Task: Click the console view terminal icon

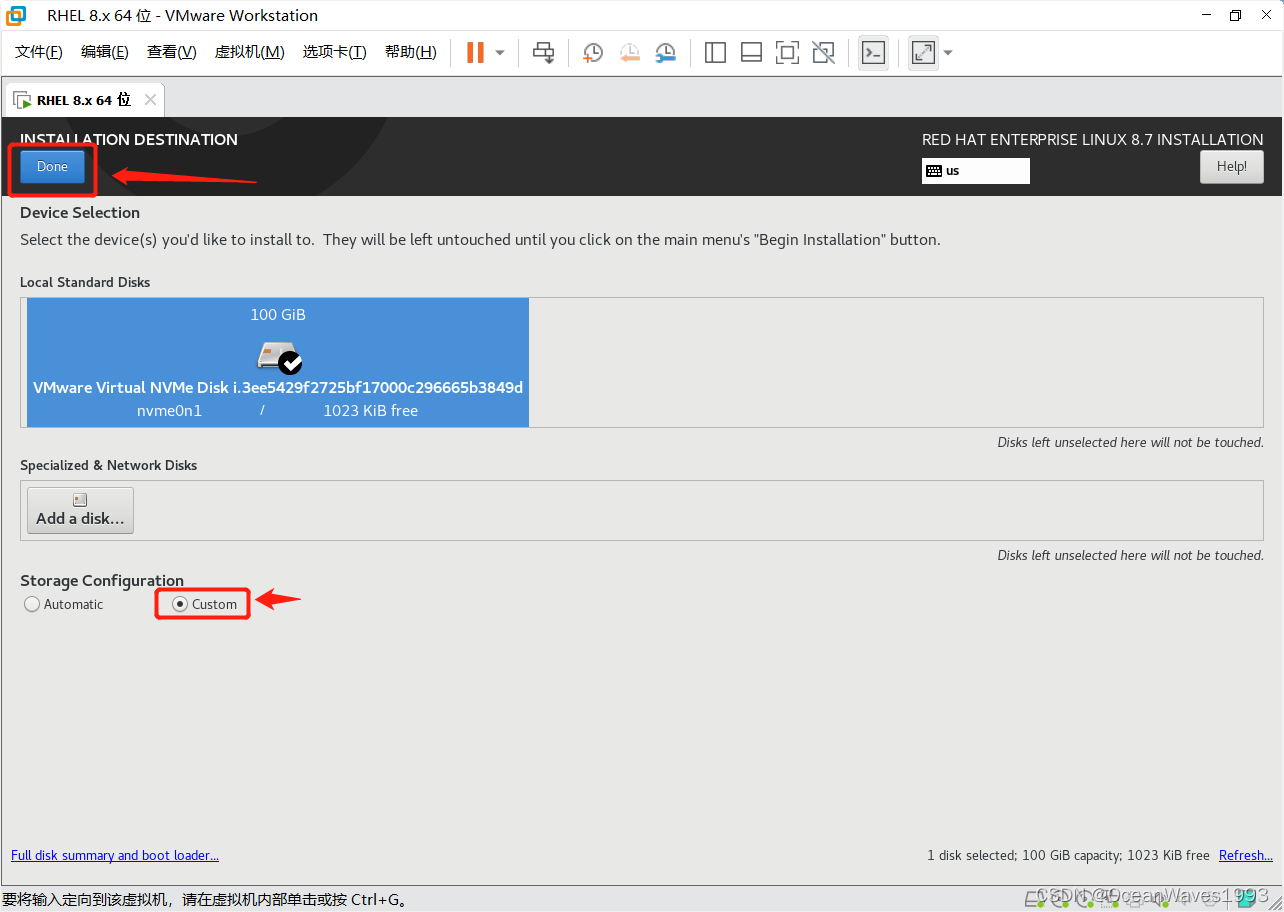Action: (x=873, y=53)
